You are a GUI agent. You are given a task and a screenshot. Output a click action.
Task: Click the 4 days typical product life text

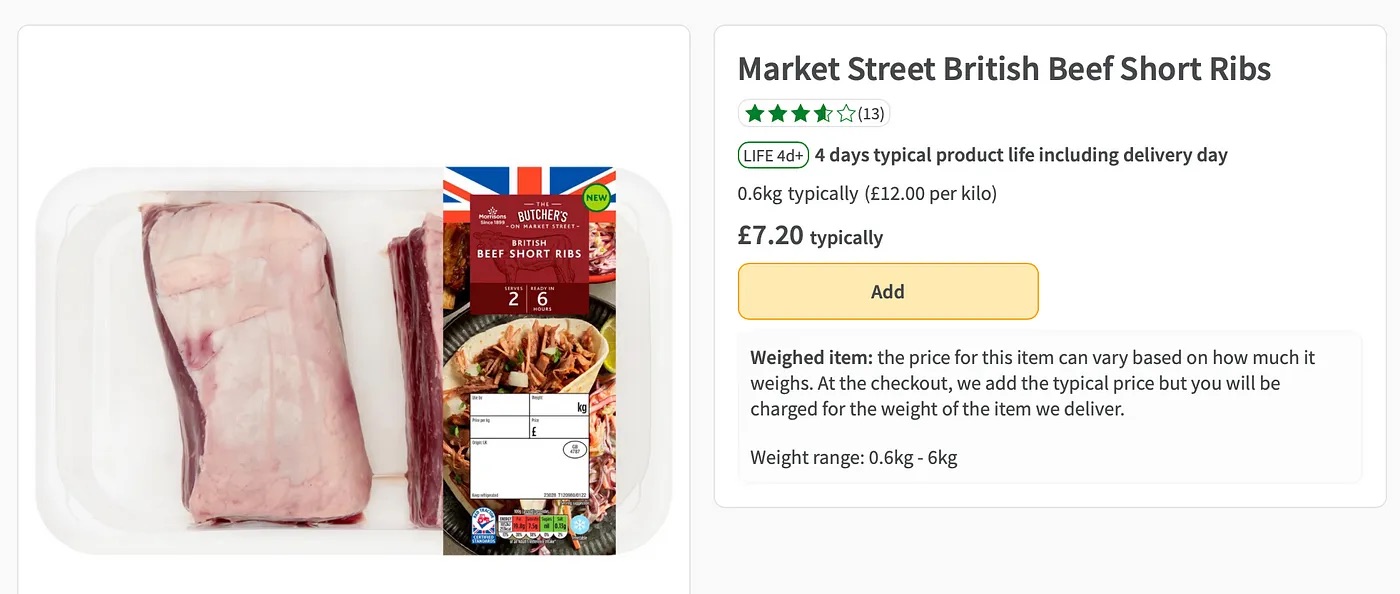(1021, 155)
